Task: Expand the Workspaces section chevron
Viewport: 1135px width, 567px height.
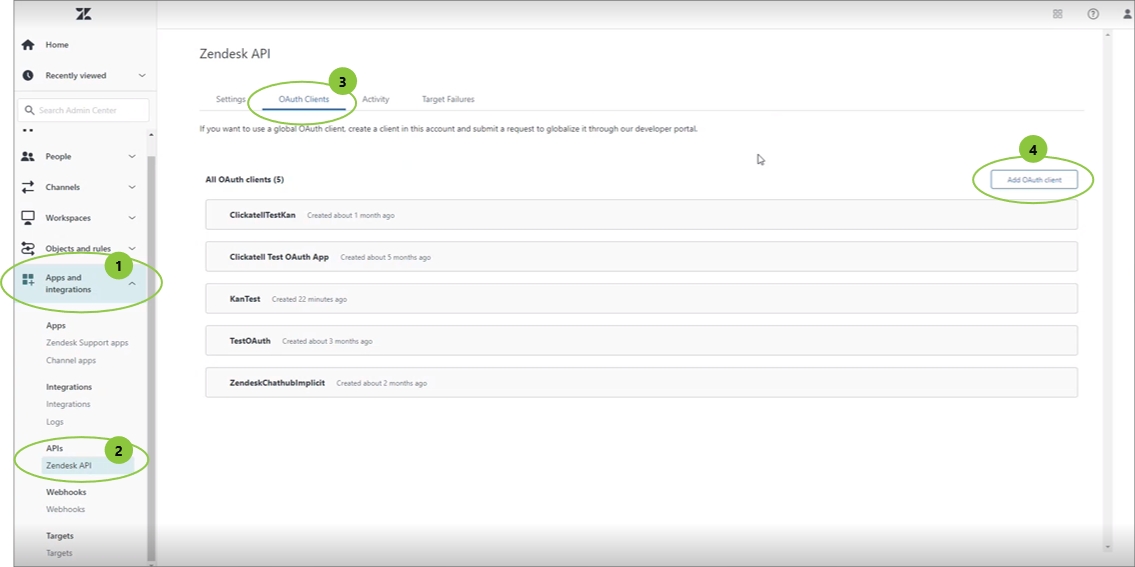Action: pyautogui.click(x=132, y=218)
